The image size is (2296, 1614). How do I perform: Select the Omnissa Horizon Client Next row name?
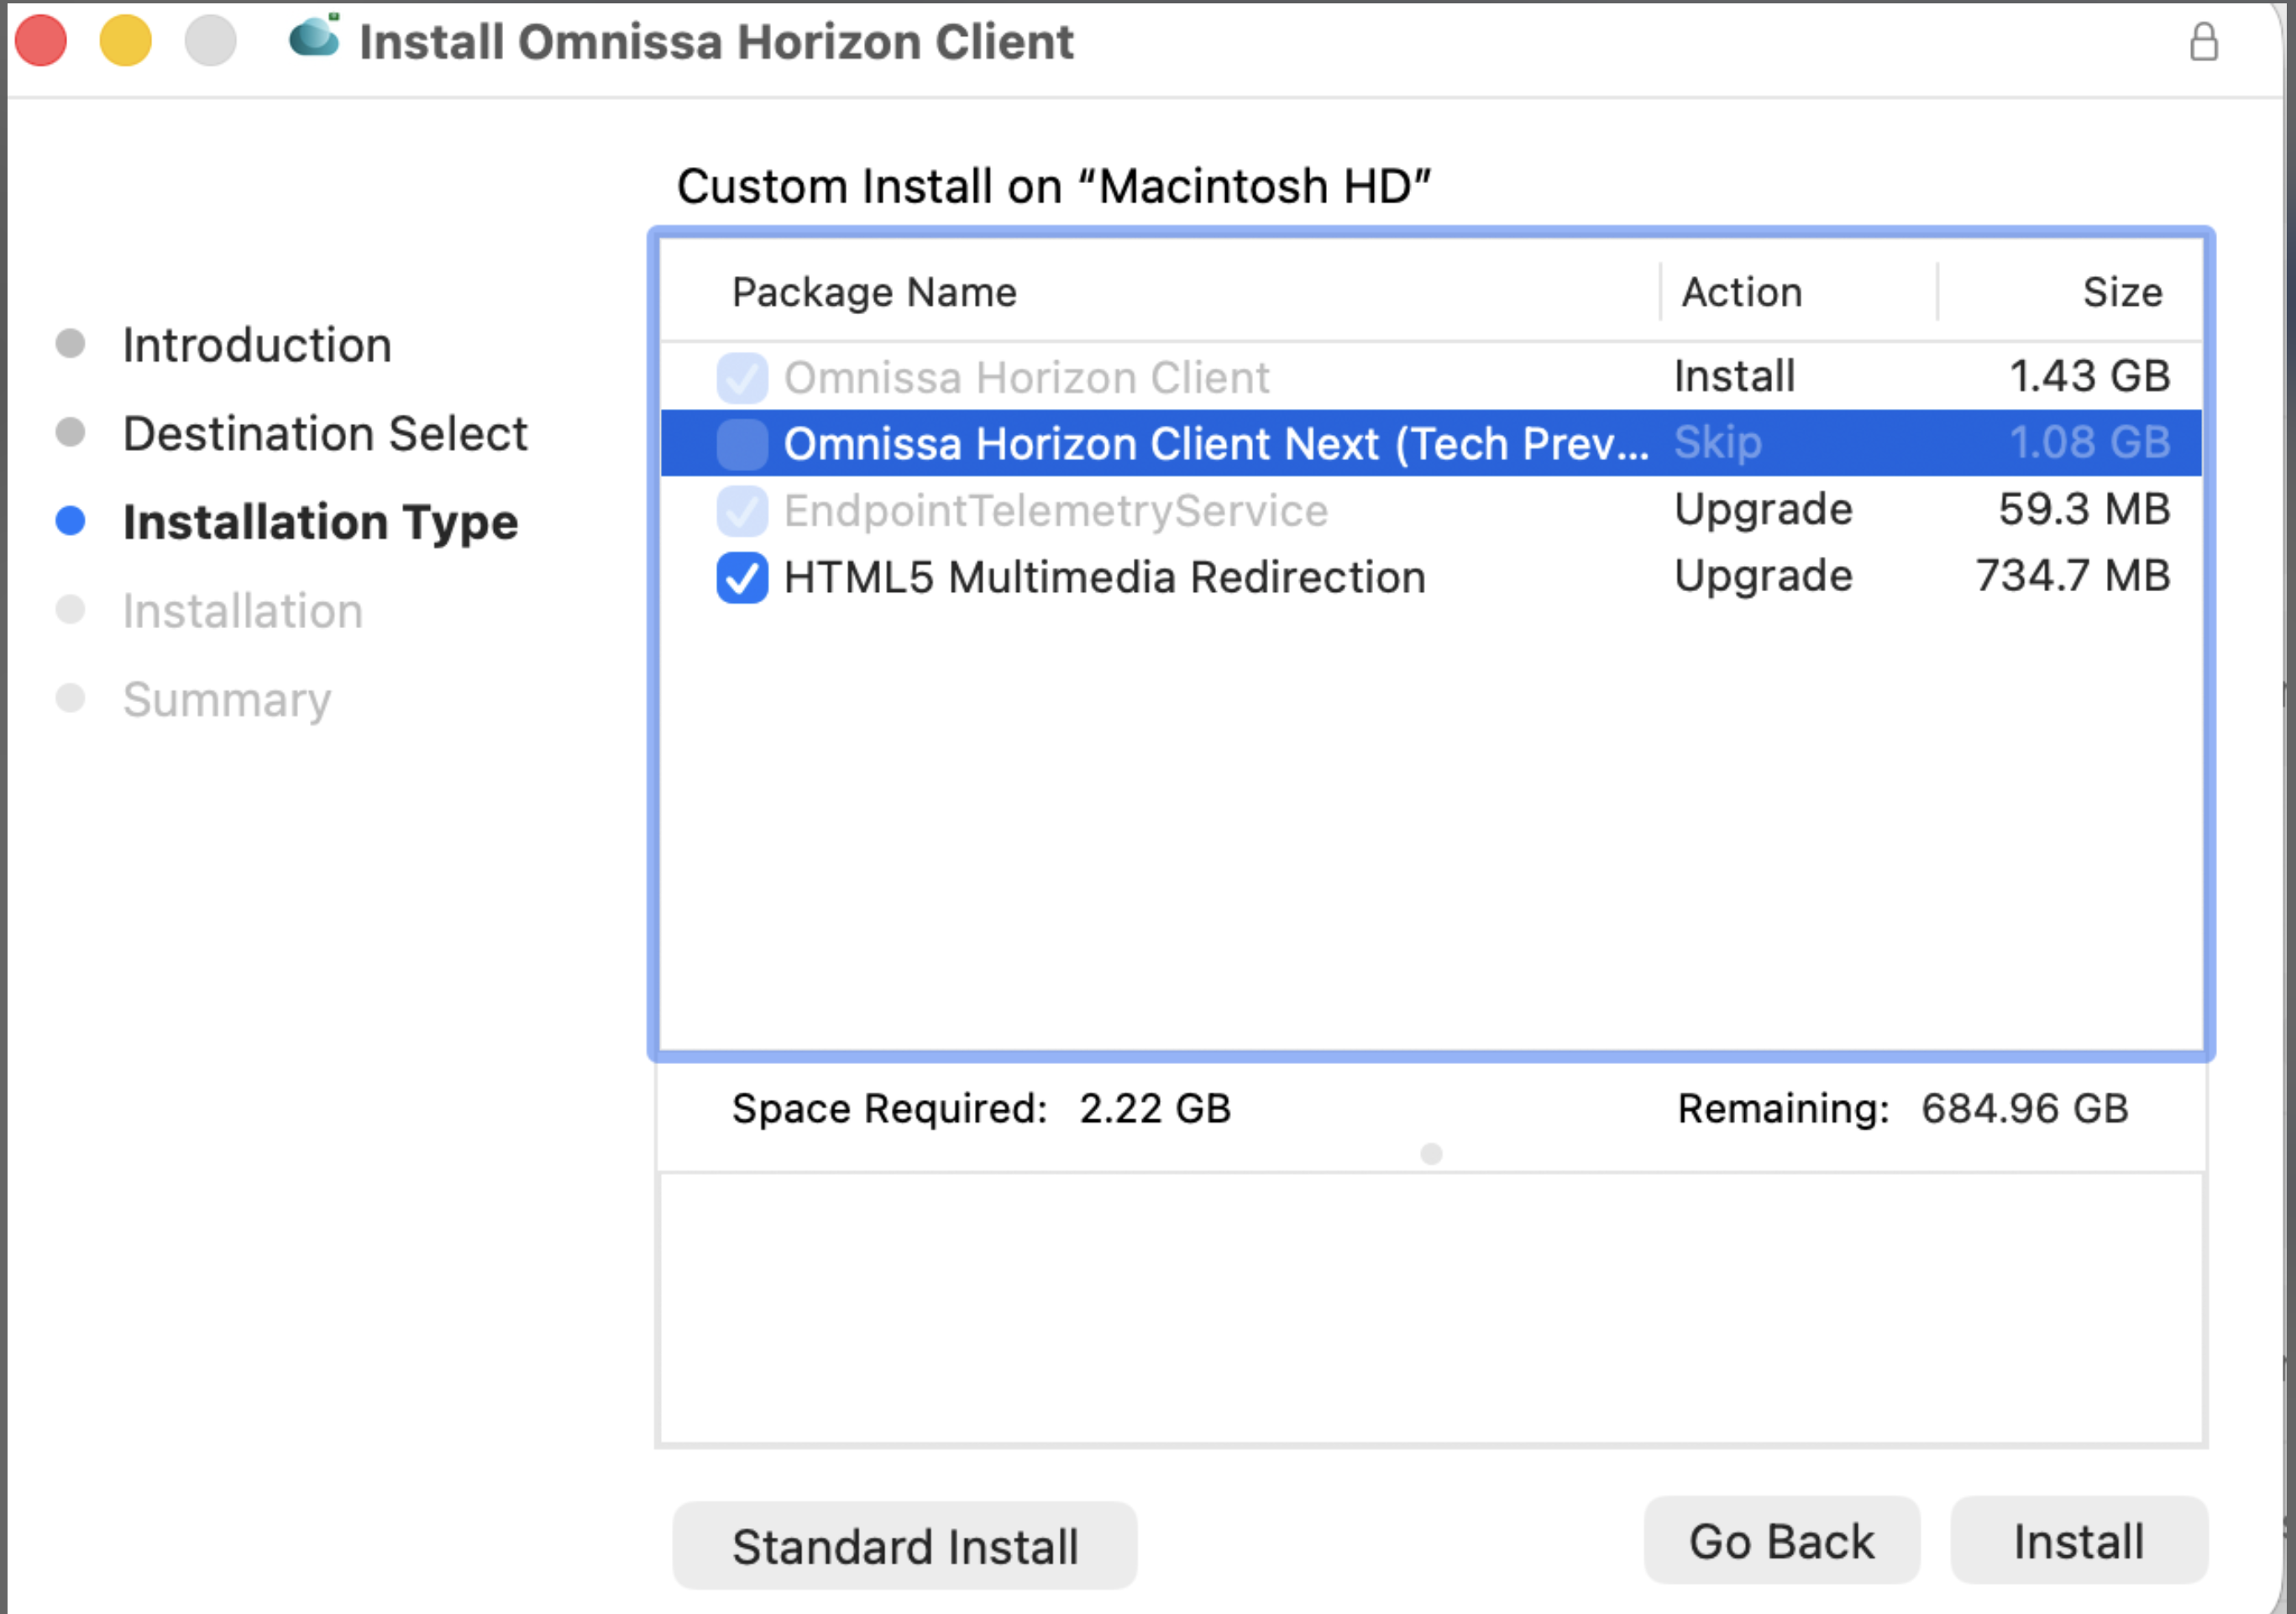[1216, 443]
